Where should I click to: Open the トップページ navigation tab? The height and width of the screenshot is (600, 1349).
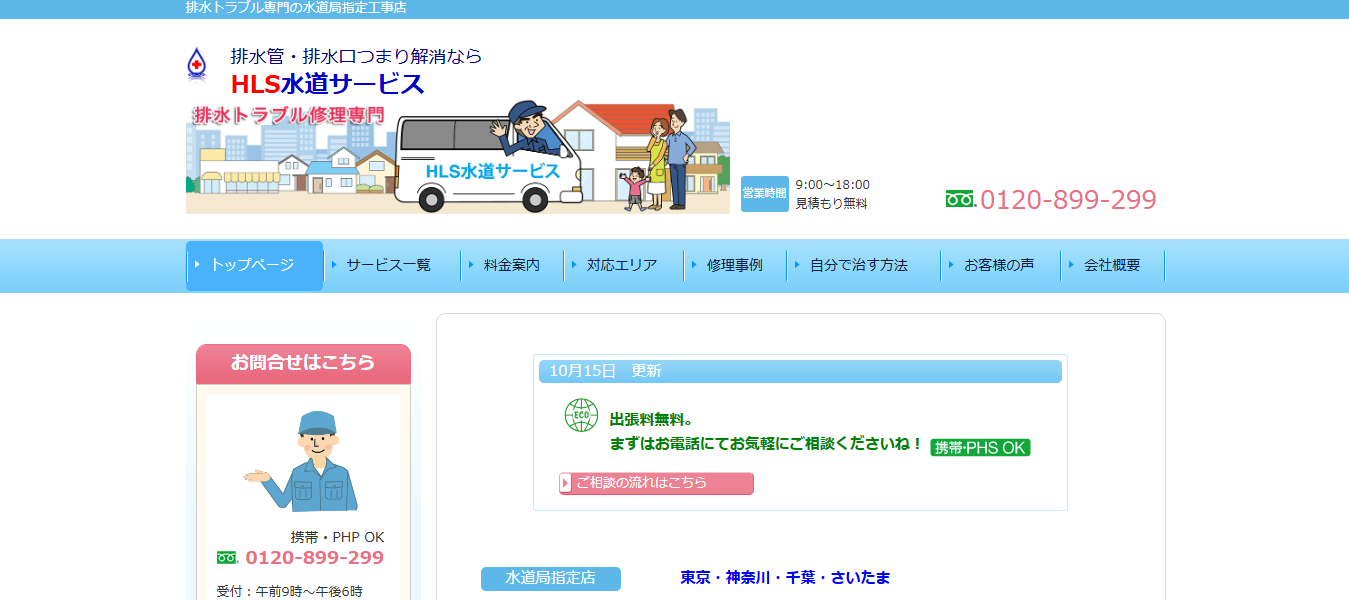tap(254, 266)
